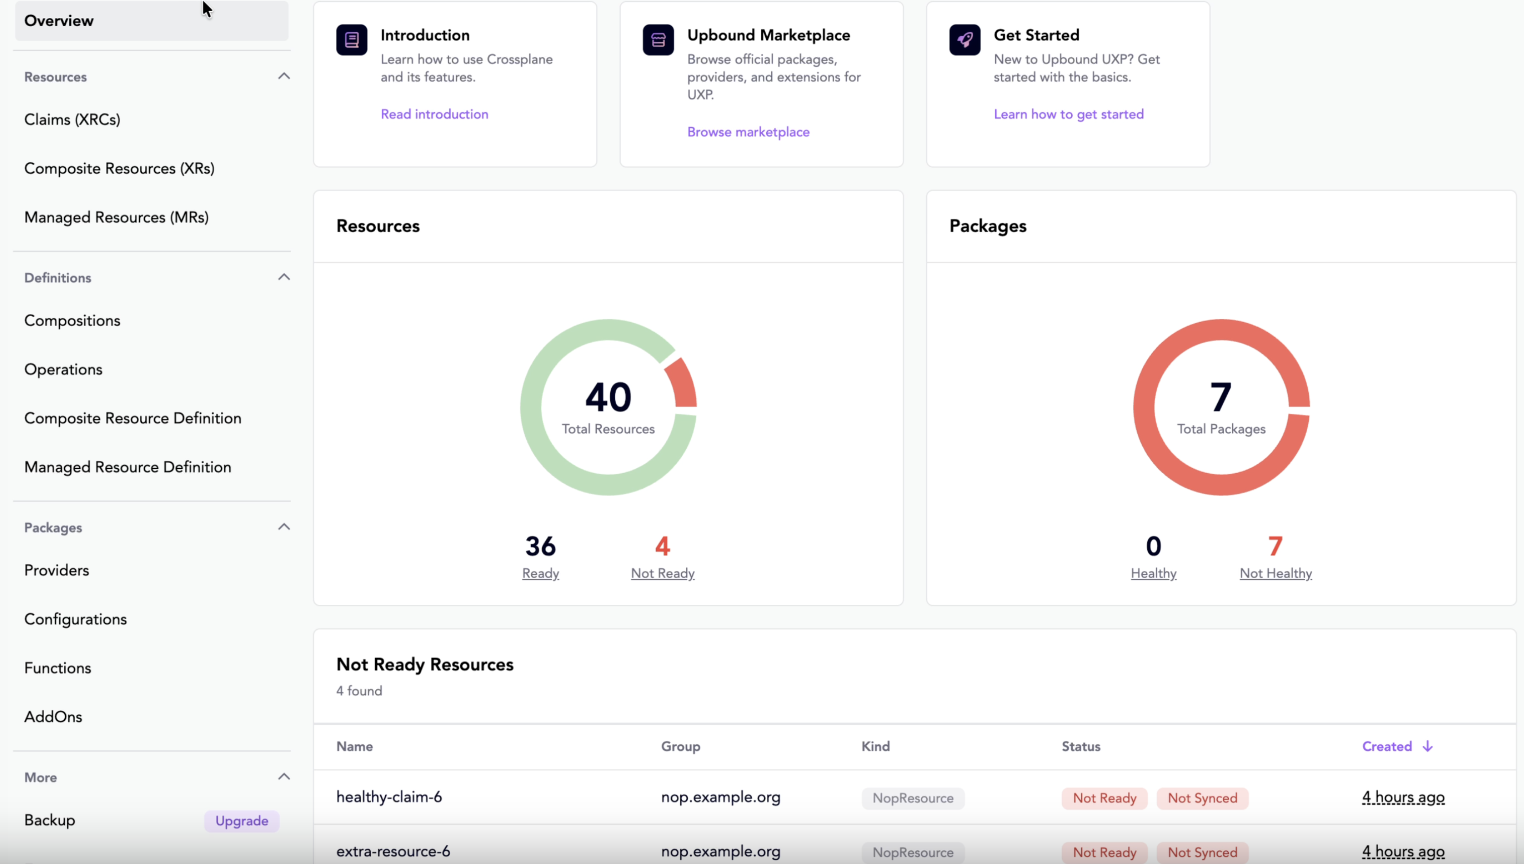This screenshot has height=864, width=1524.
Task: Open the Compositions page
Action: (72, 320)
